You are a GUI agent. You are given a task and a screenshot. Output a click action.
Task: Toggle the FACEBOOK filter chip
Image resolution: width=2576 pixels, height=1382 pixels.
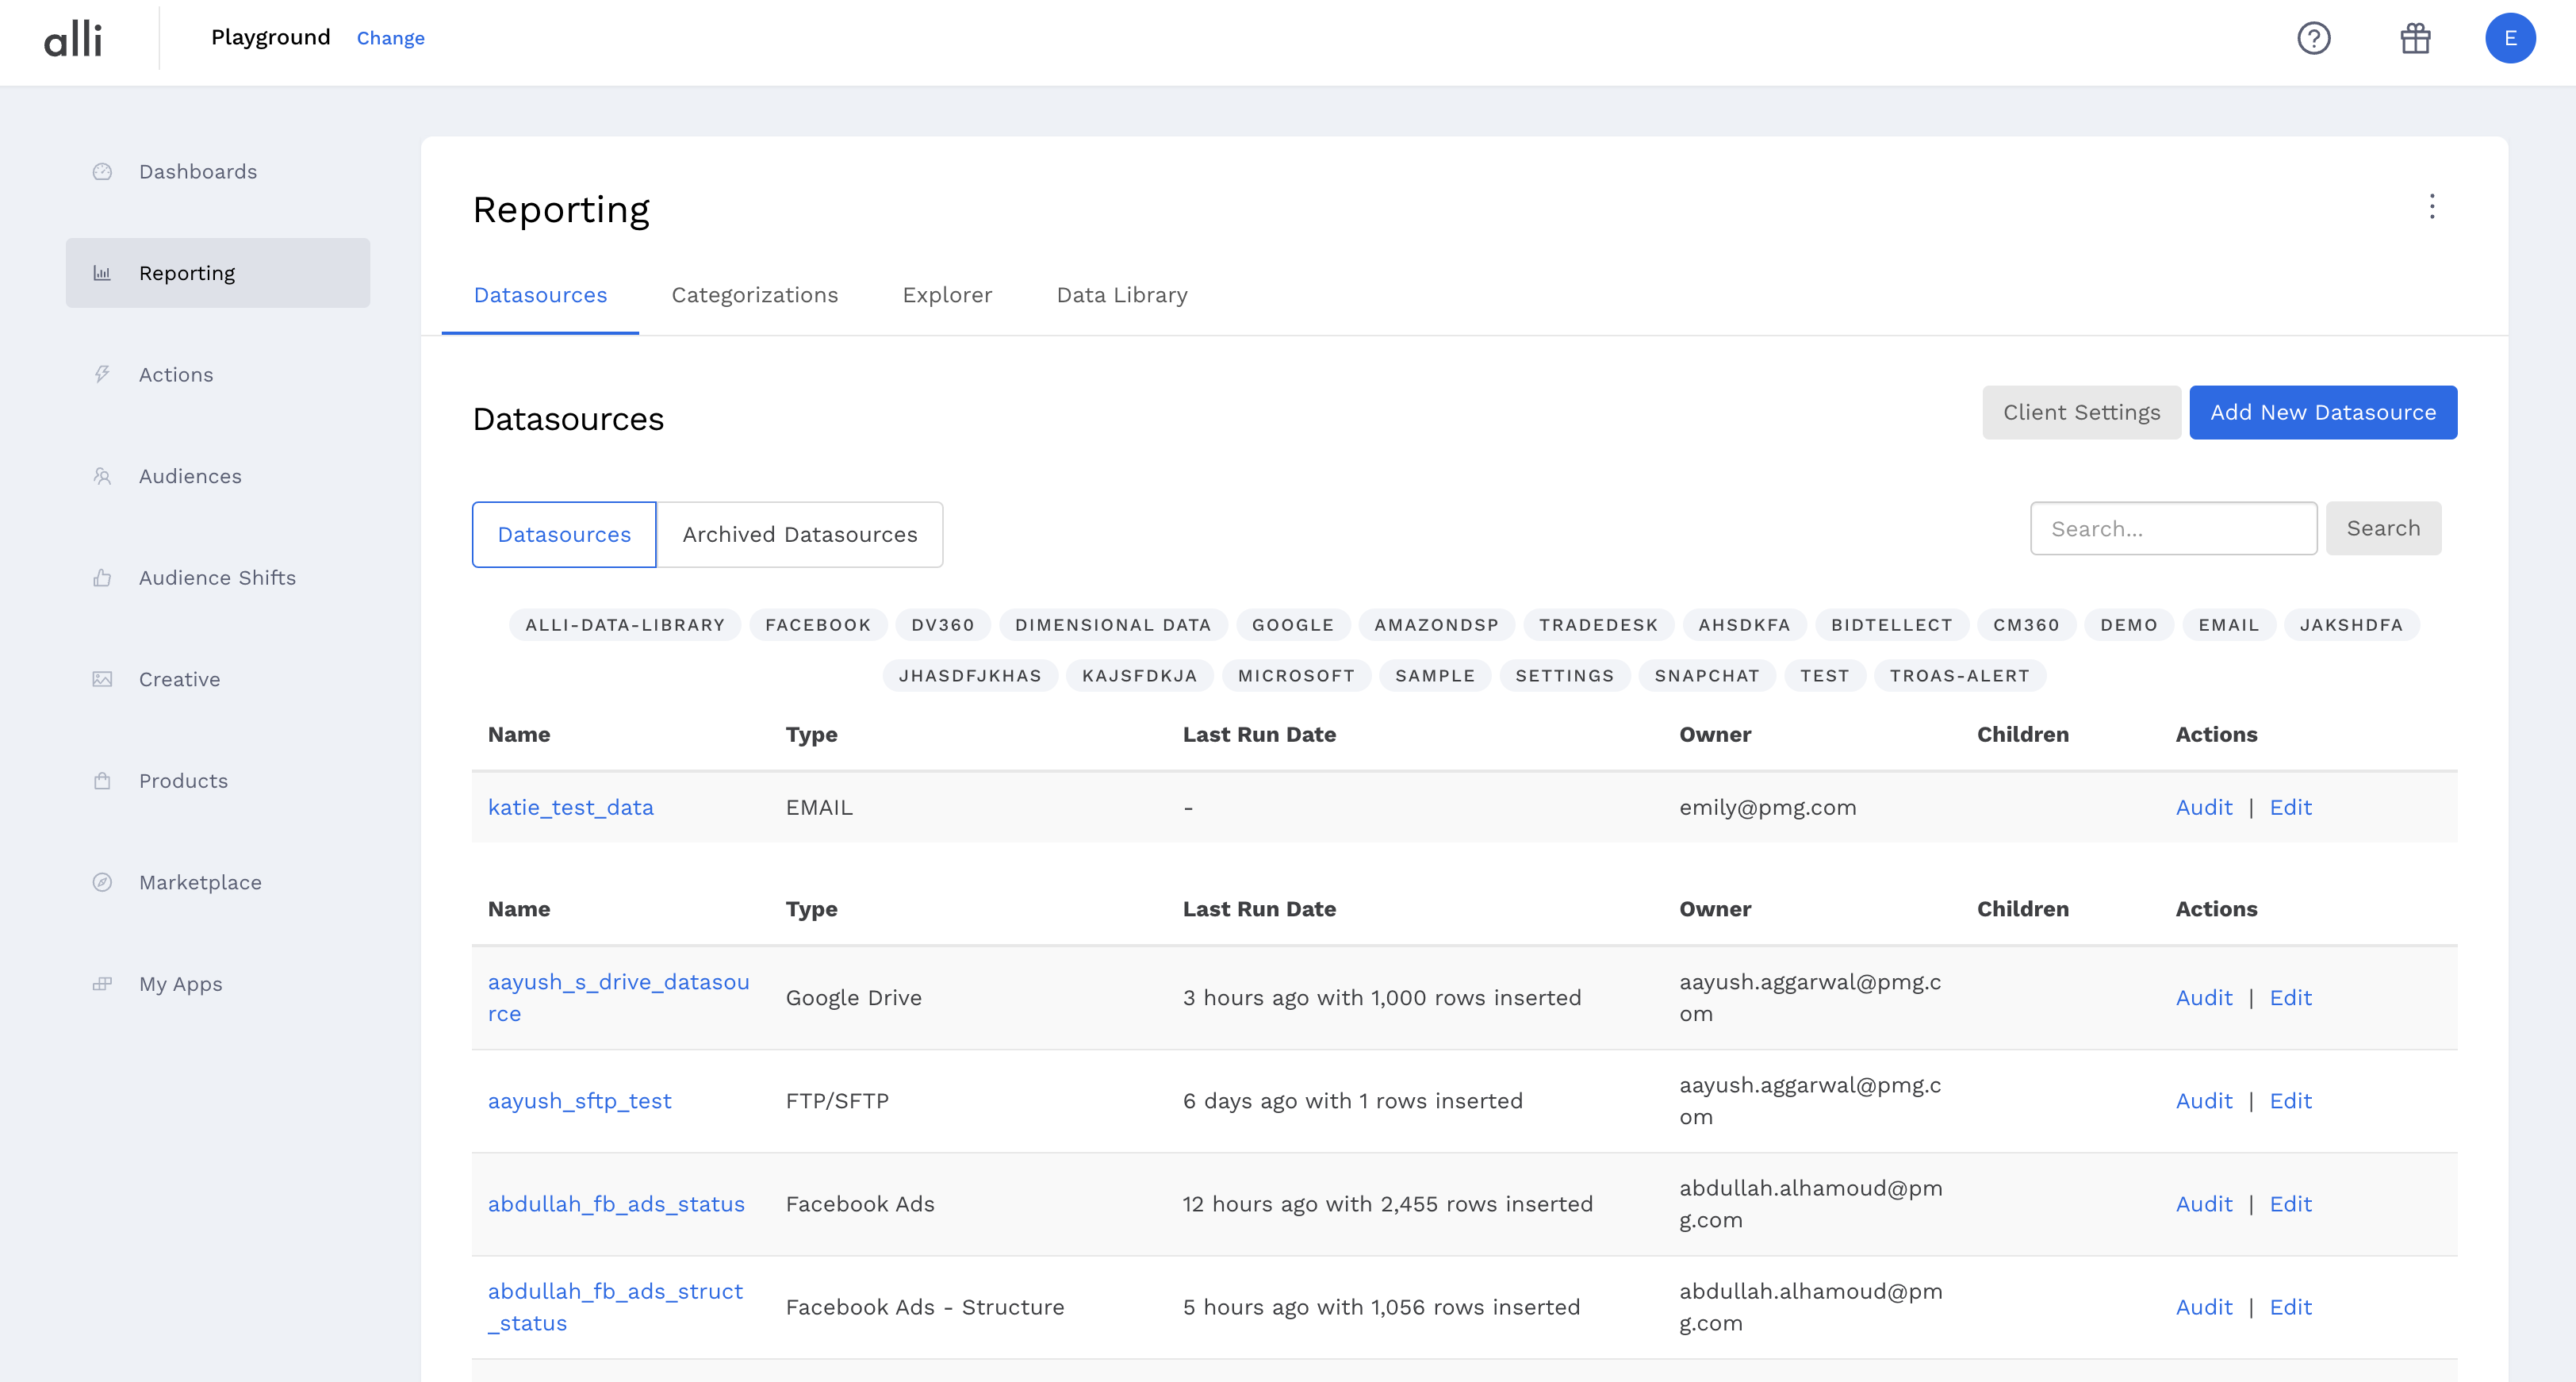pos(817,624)
